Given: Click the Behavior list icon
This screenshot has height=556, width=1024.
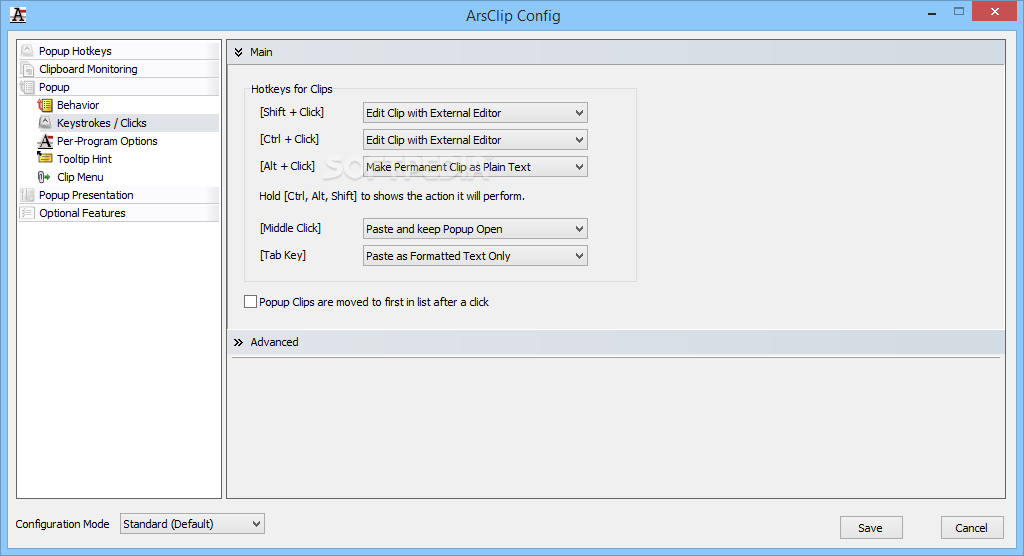Looking at the screenshot, I should [x=45, y=105].
